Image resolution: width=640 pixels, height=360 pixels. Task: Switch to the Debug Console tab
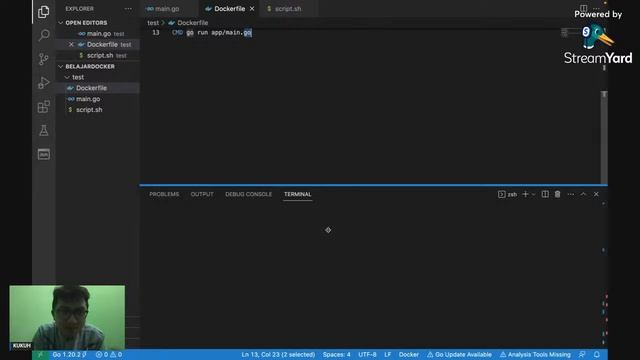coord(249,194)
